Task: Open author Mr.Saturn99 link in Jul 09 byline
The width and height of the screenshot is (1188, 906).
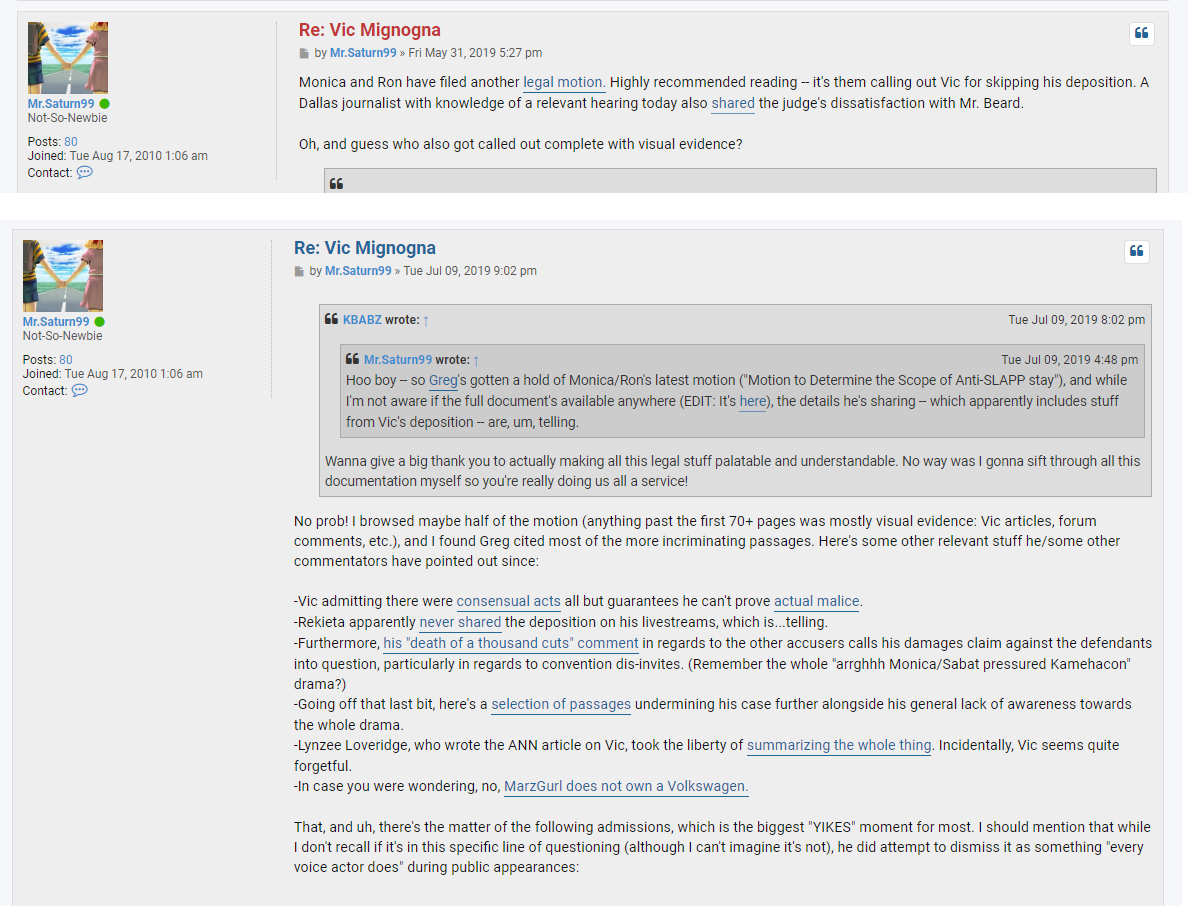Action: pyautogui.click(x=358, y=271)
